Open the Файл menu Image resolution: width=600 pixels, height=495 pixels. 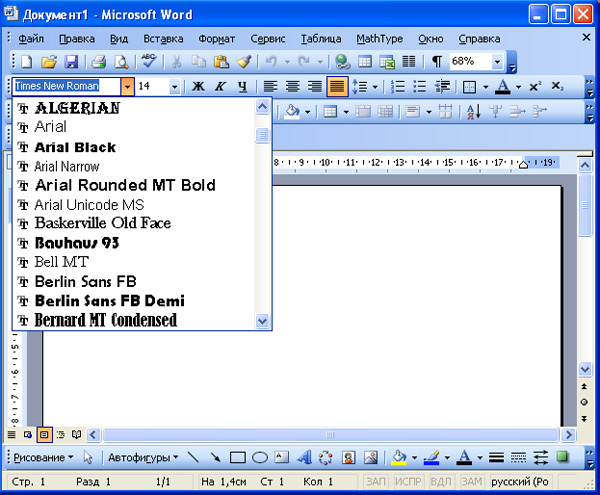[31, 39]
